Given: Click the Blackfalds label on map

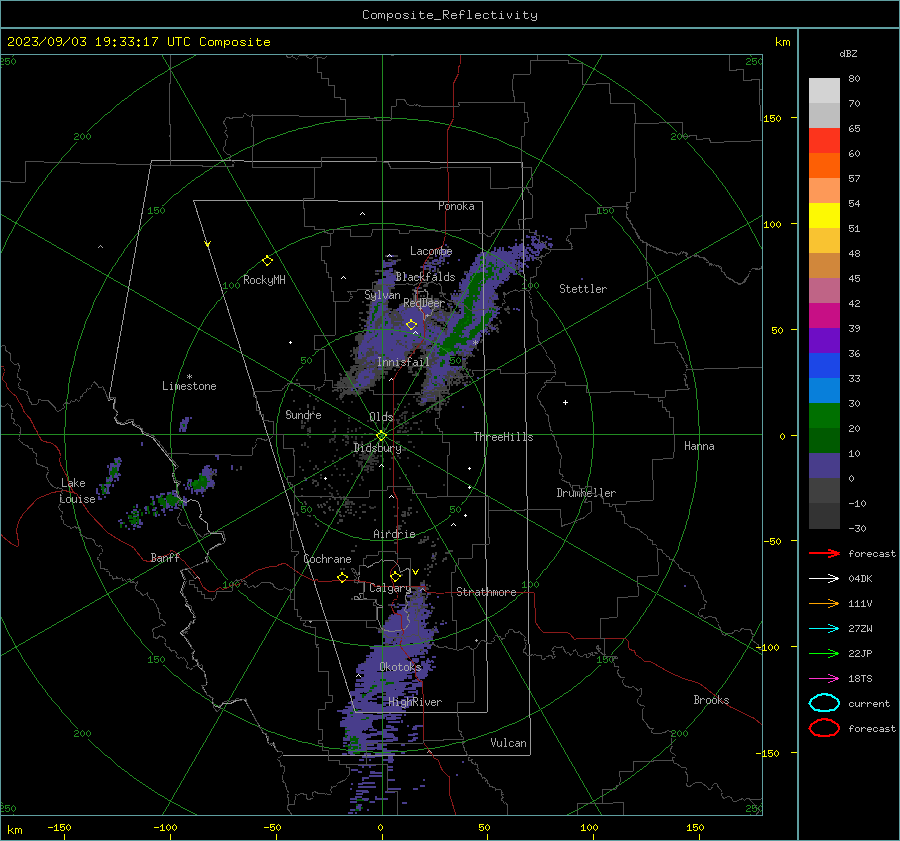Looking at the screenshot, I should [x=425, y=277].
